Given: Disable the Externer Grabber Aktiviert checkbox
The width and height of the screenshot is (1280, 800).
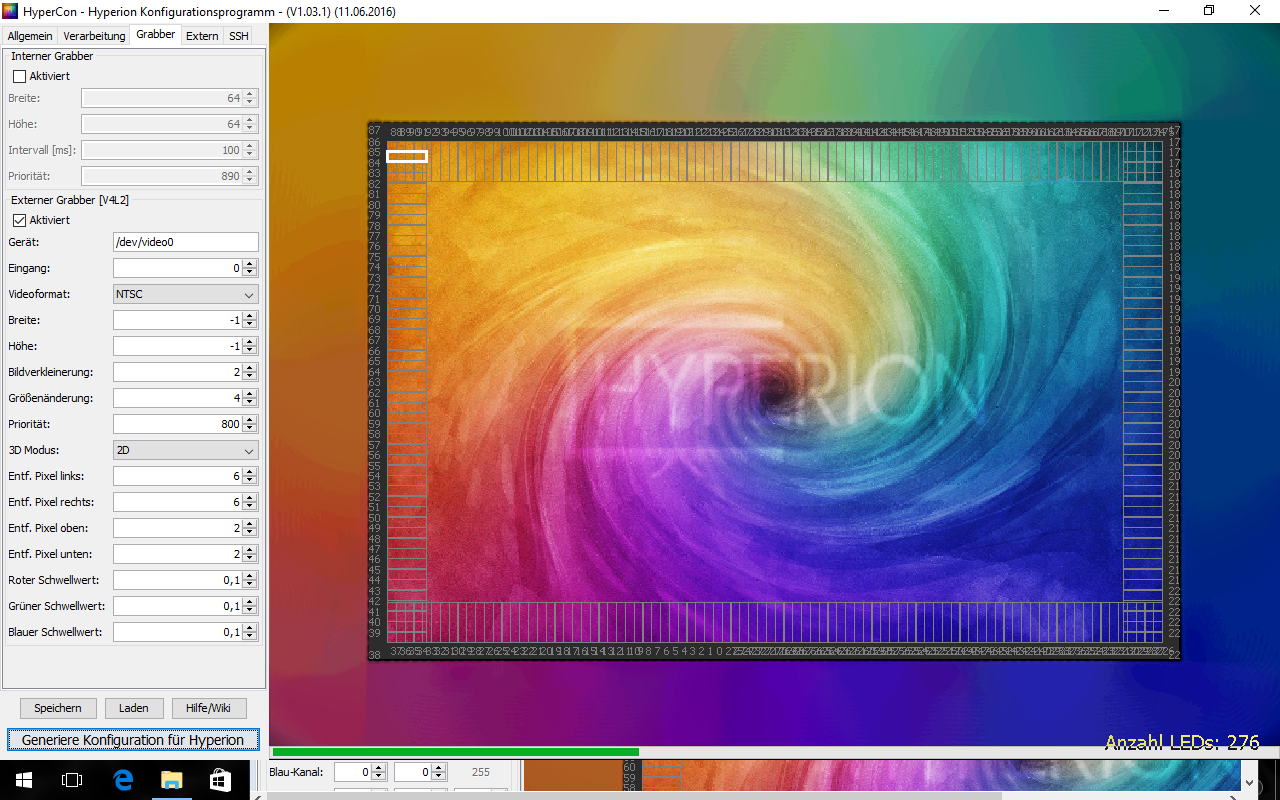Looking at the screenshot, I should [x=19, y=220].
